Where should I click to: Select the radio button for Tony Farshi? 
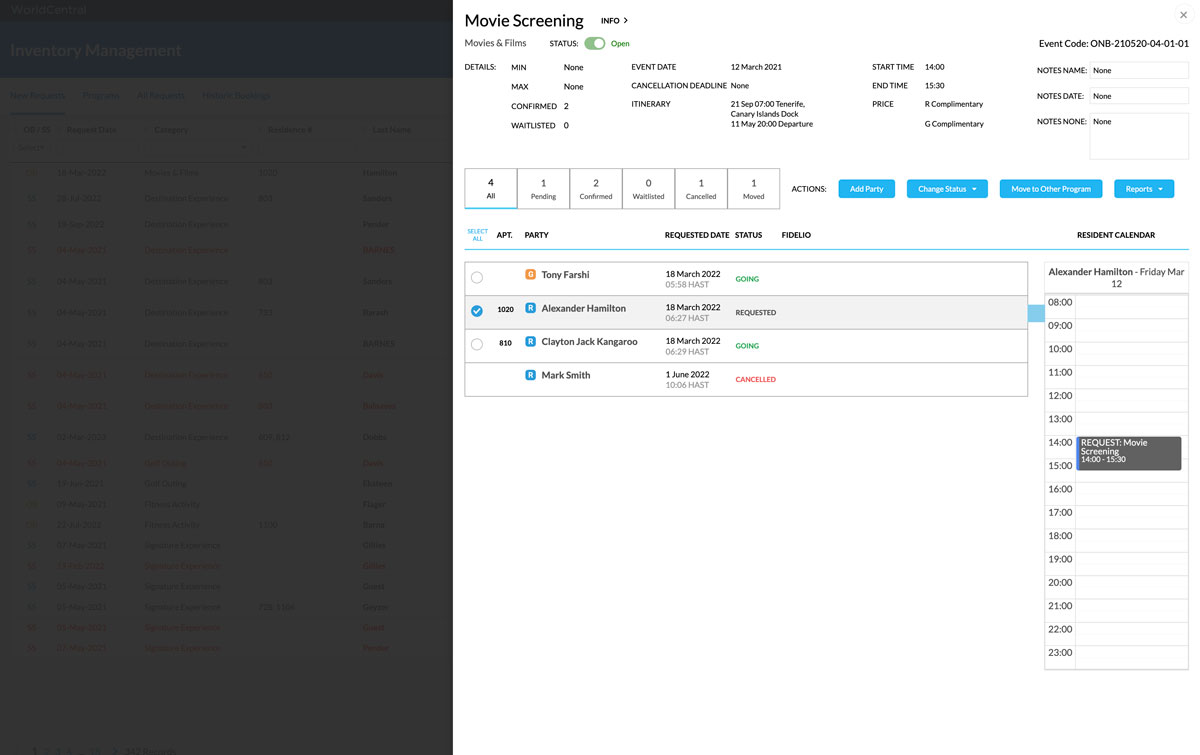pyautogui.click(x=477, y=277)
